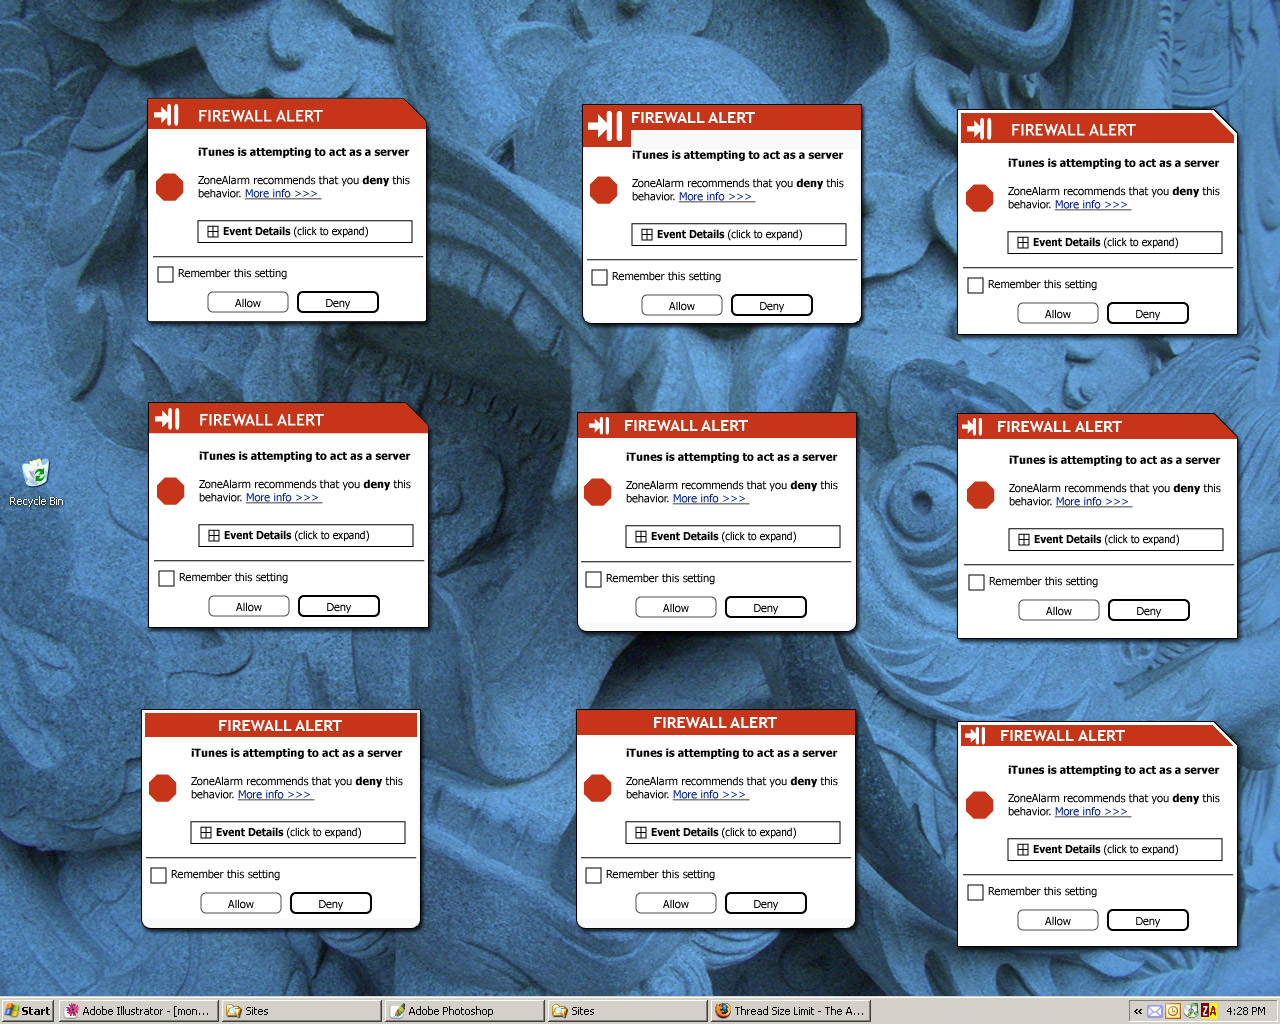Click red stop-sign icon in bottom-center alert
The image size is (1280, 1024).
click(598, 788)
